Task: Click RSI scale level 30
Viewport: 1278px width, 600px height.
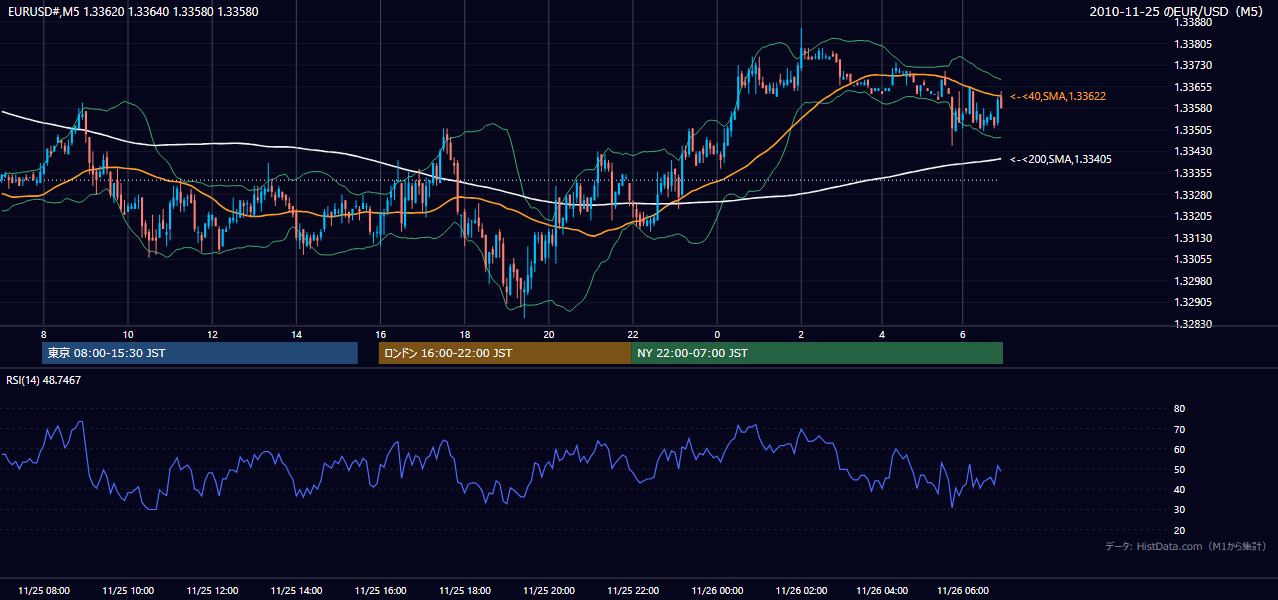Action: [1179, 510]
